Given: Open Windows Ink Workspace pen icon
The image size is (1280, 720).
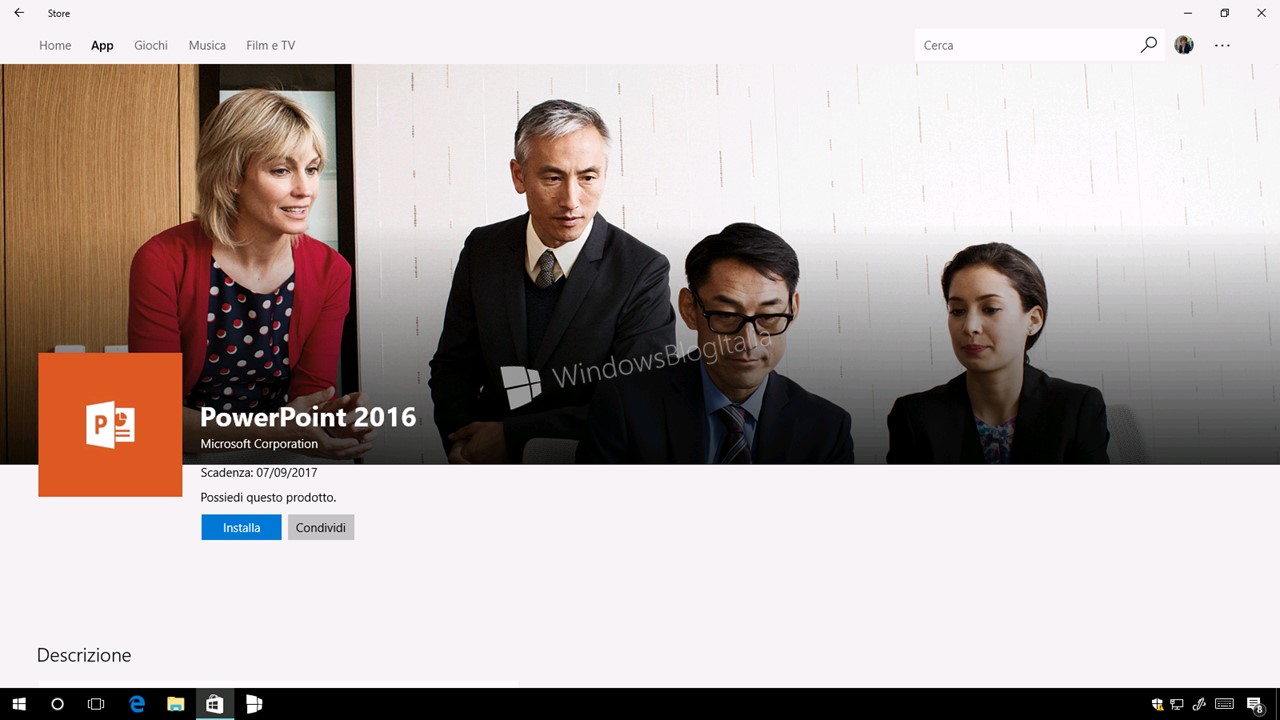Looking at the screenshot, I should (x=1199, y=704).
